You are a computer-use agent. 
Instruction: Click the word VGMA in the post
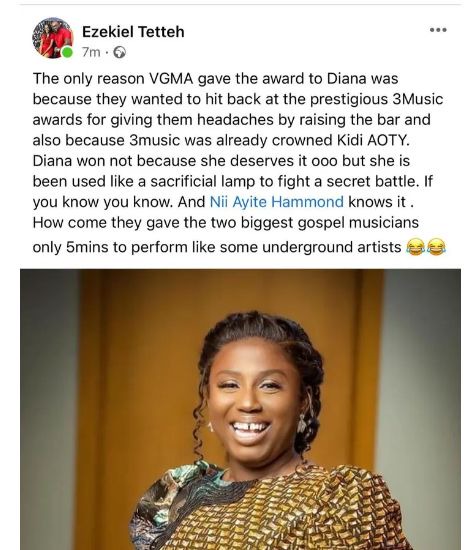coord(171,79)
